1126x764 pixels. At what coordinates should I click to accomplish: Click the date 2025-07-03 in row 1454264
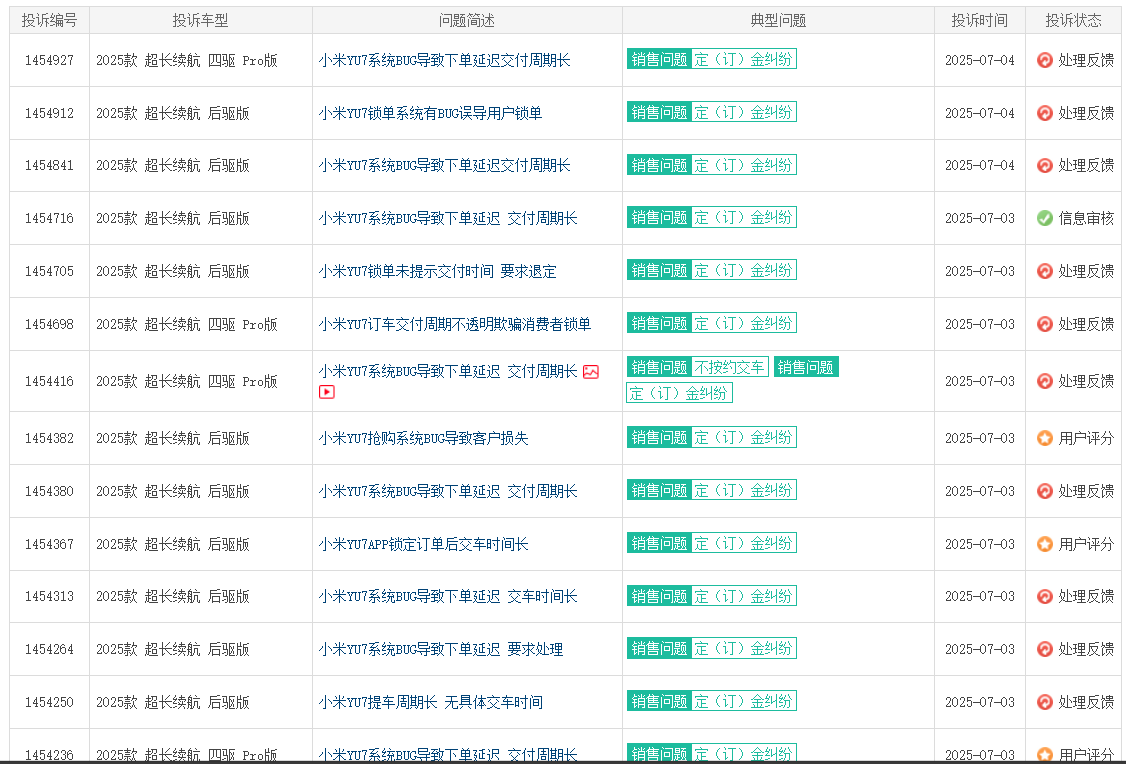(x=980, y=649)
